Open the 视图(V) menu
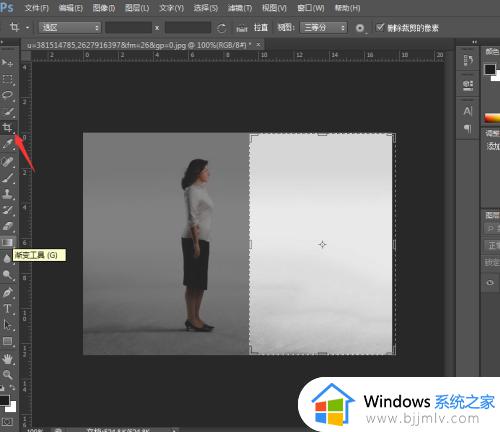This screenshot has width=500, height=432. pos(274,8)
